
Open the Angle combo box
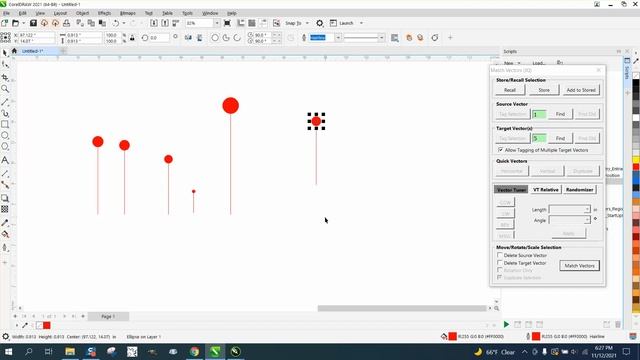click(x=587, y=220)
